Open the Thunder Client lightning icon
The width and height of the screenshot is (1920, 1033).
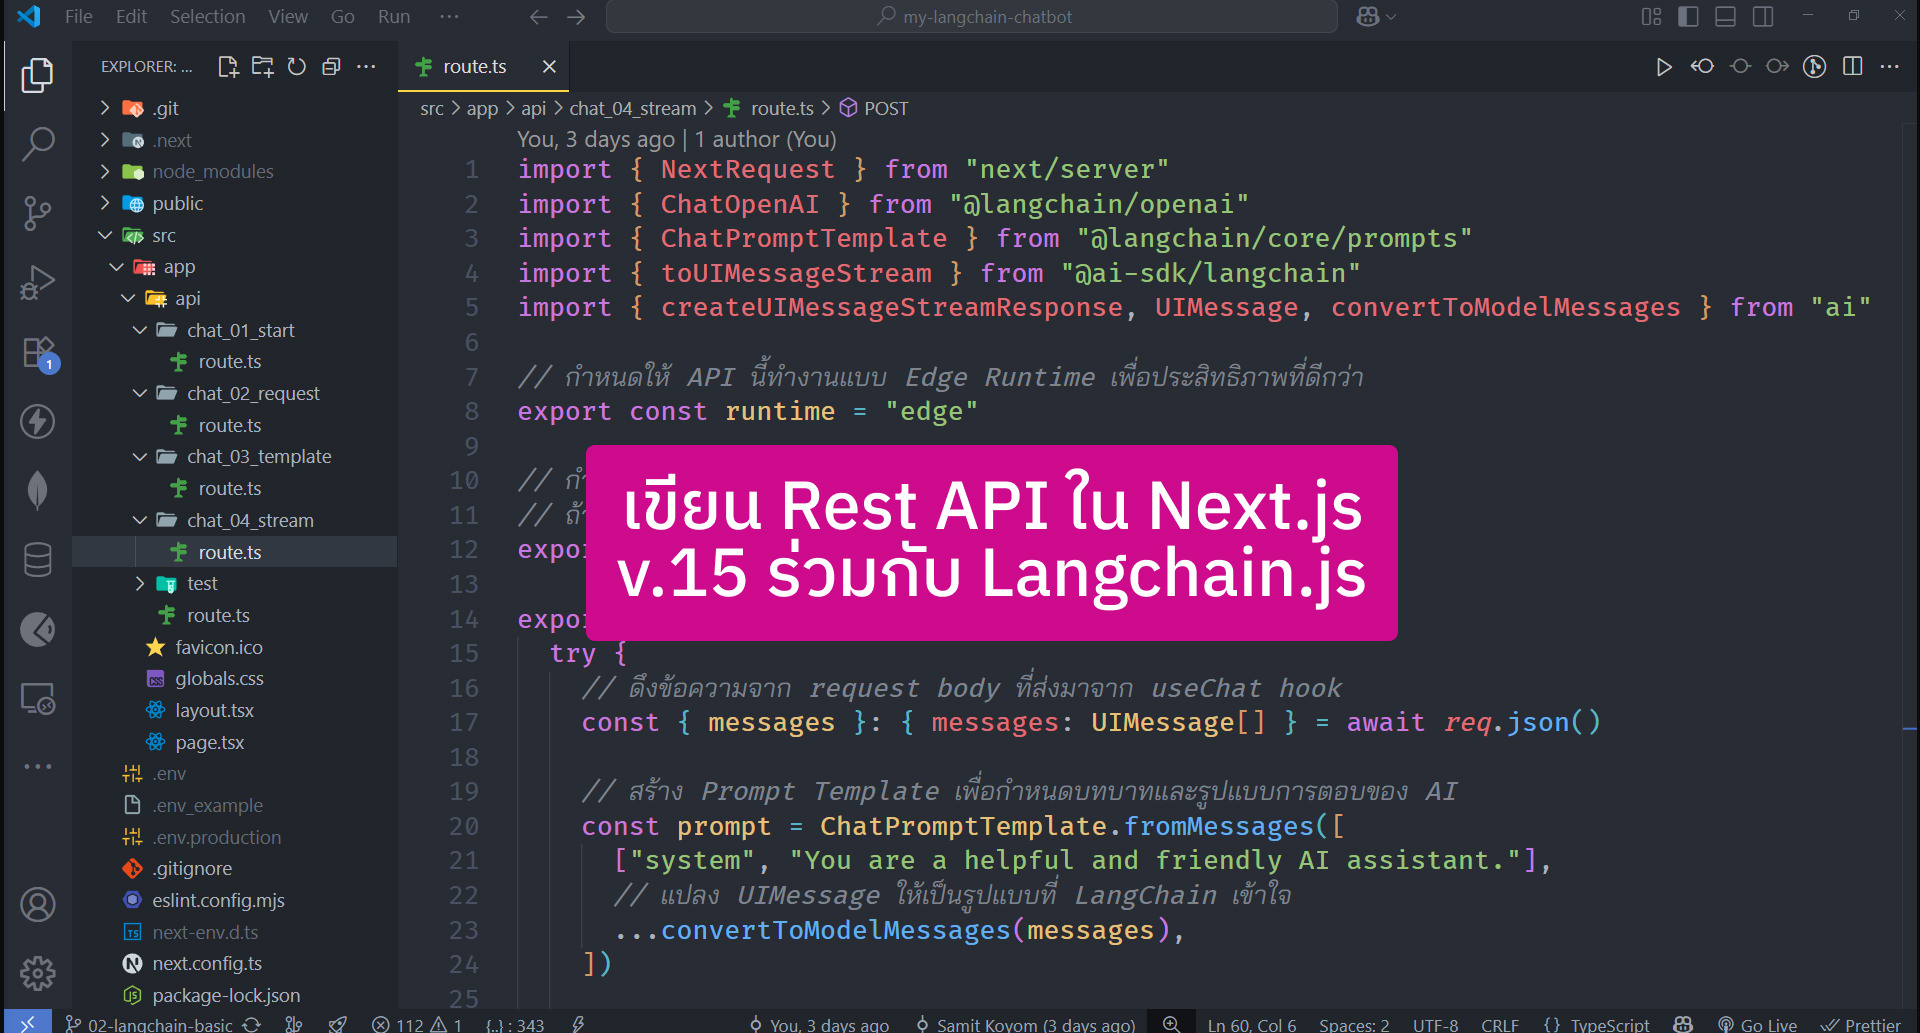pyautogui.click(x=38, y=421)
